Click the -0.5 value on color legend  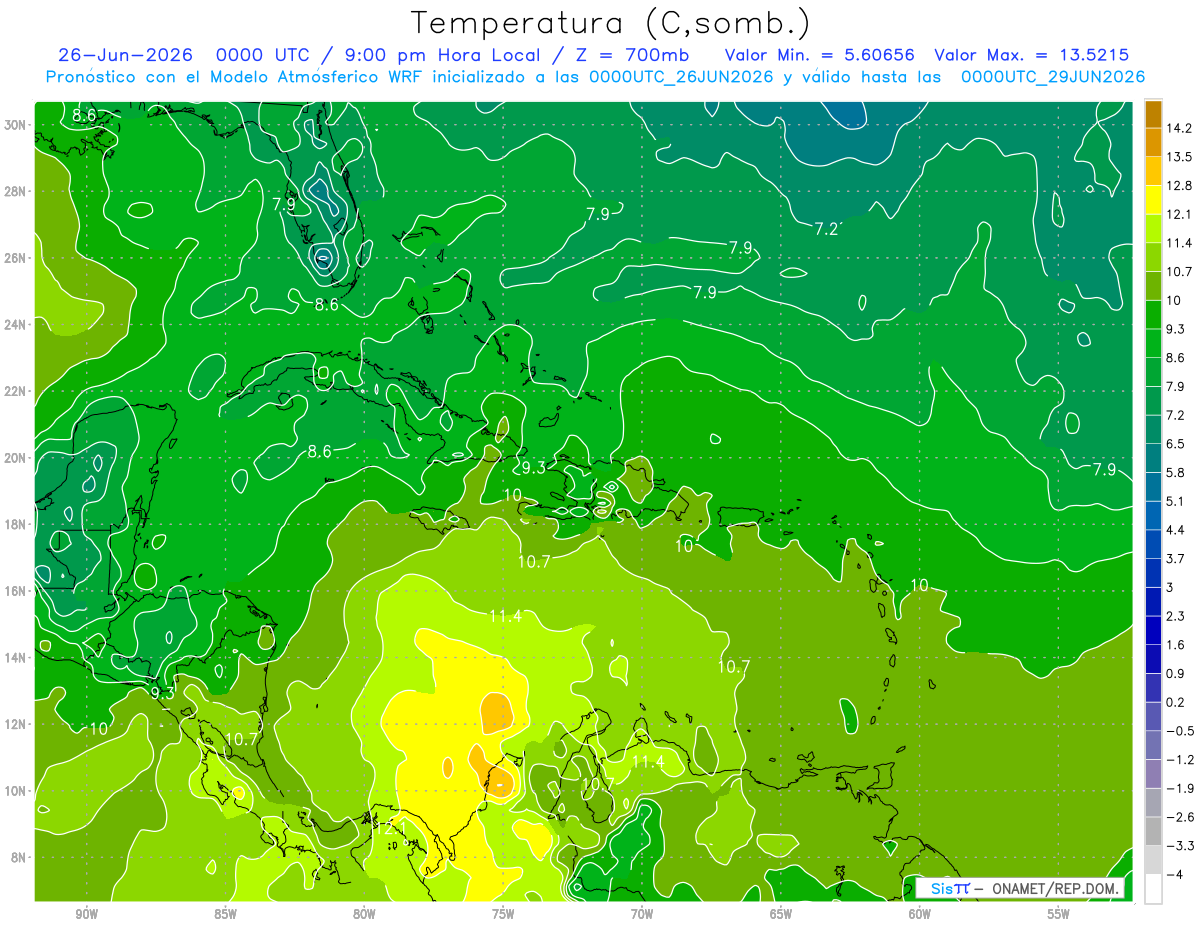(1179, 731)
